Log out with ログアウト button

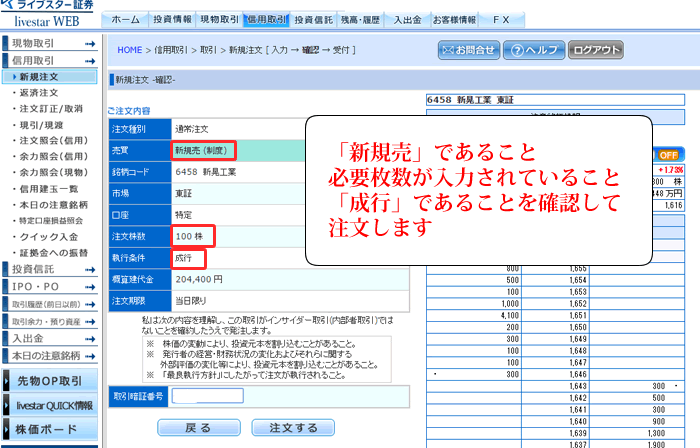[x=598, y=49]
